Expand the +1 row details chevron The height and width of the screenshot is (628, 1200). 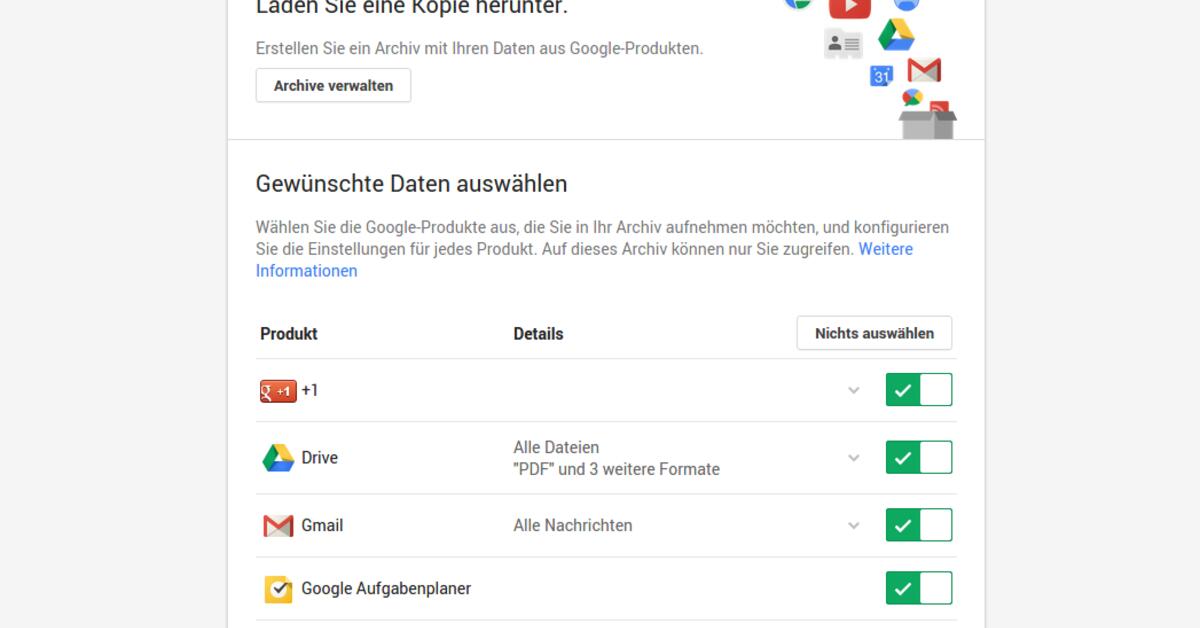pos(854,391)
